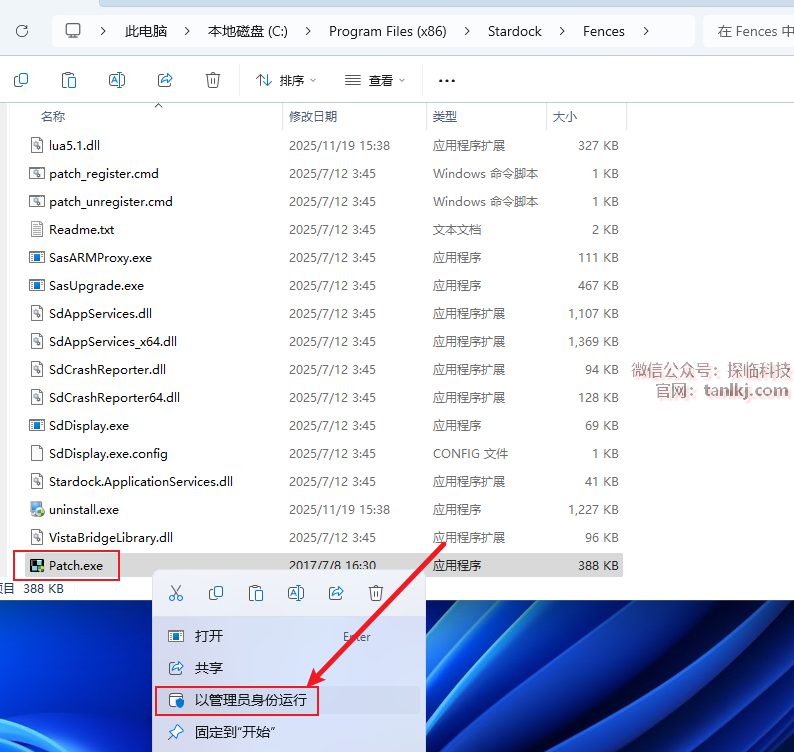The image size is (794, 752).
Task: Open the more options ellipsis menu
Action: (447, 80)
